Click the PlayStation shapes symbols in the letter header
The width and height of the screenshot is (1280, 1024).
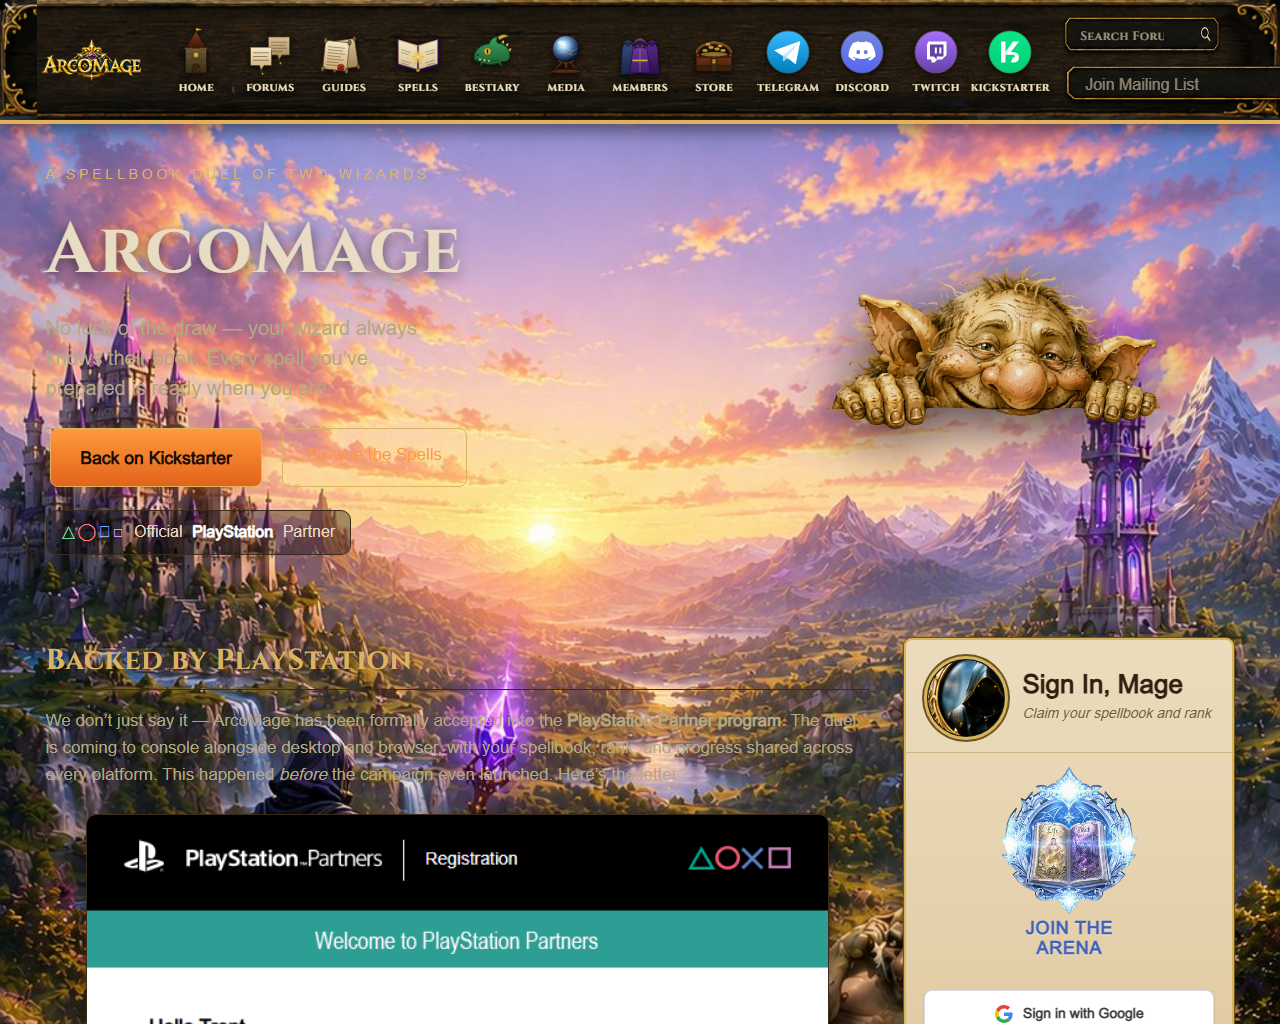[x=740, y=858]
